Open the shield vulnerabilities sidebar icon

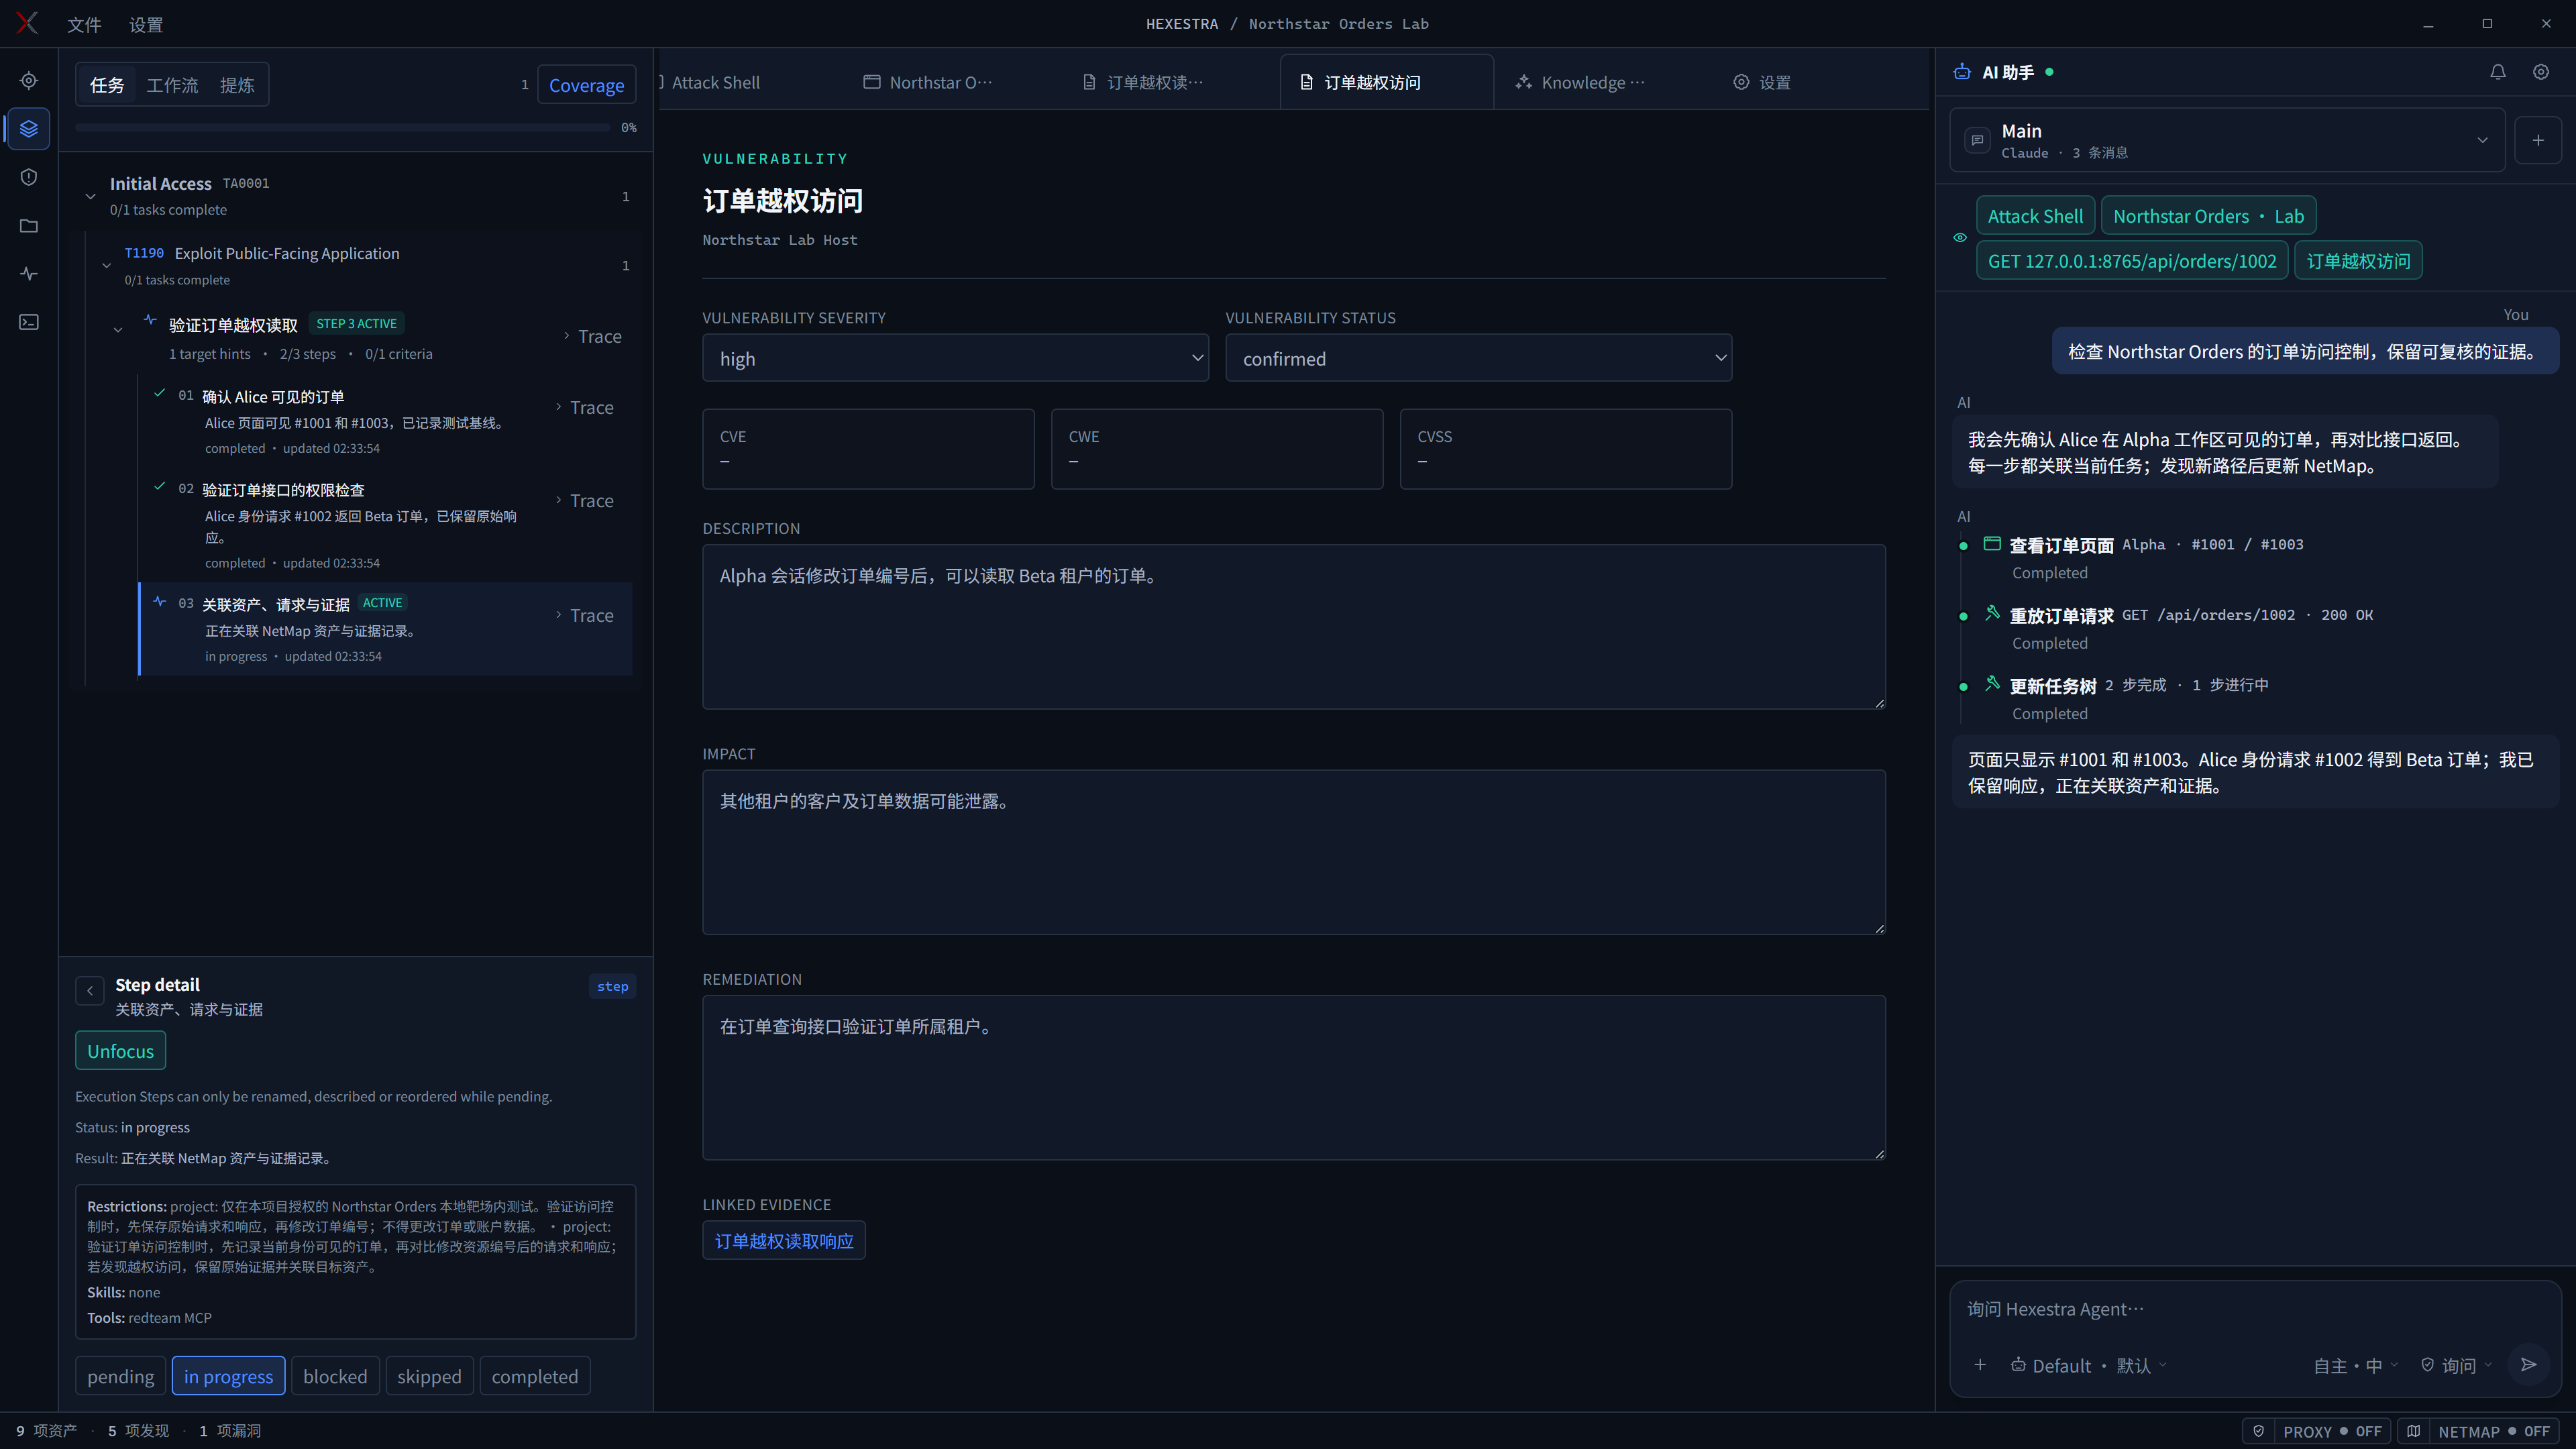point(29,177)
